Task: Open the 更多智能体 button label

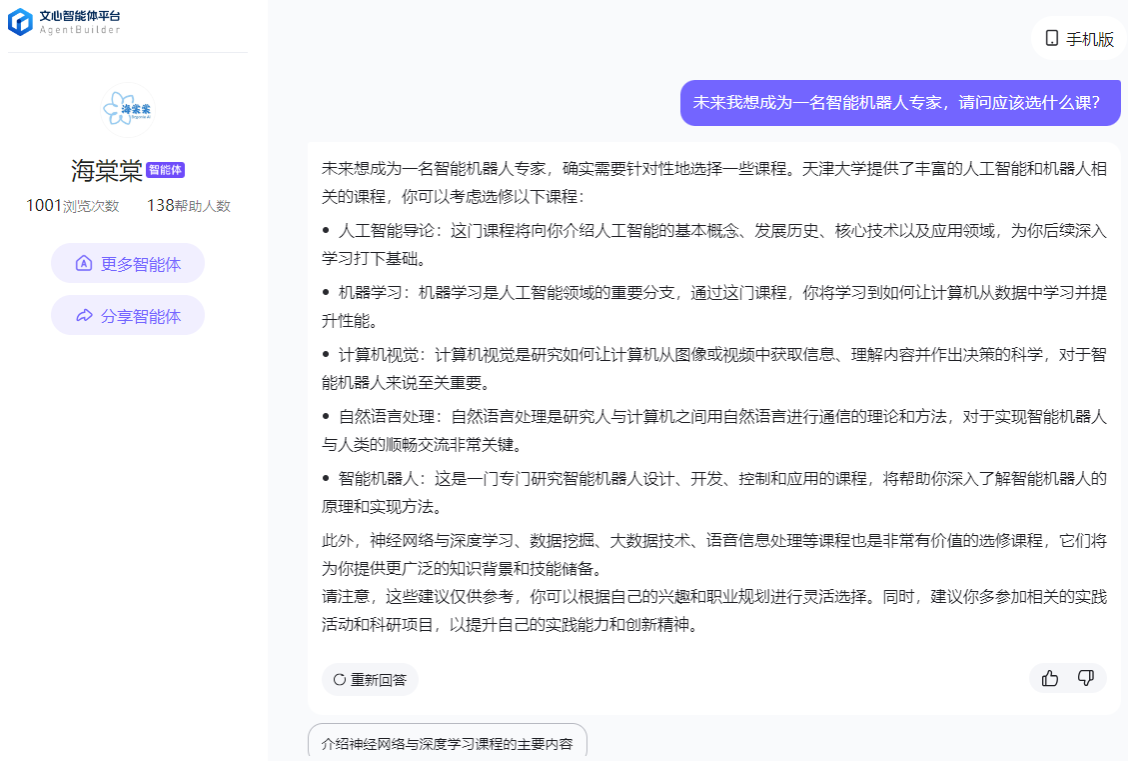Action: point(141,264)
